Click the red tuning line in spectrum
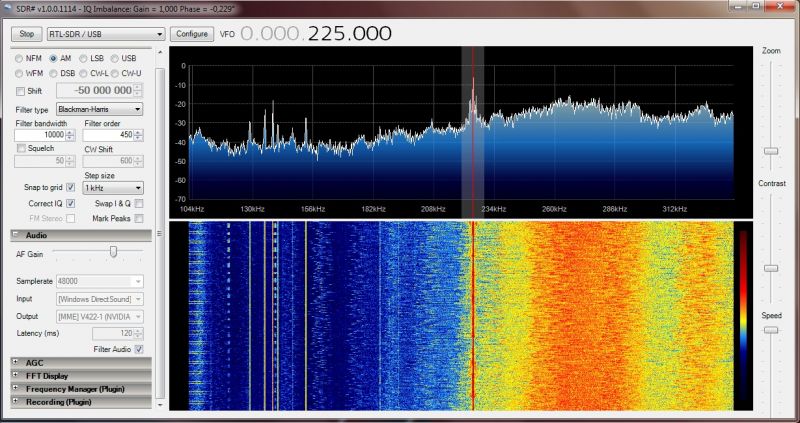Viewport: 800px width, 423px height. click(473, 133)
